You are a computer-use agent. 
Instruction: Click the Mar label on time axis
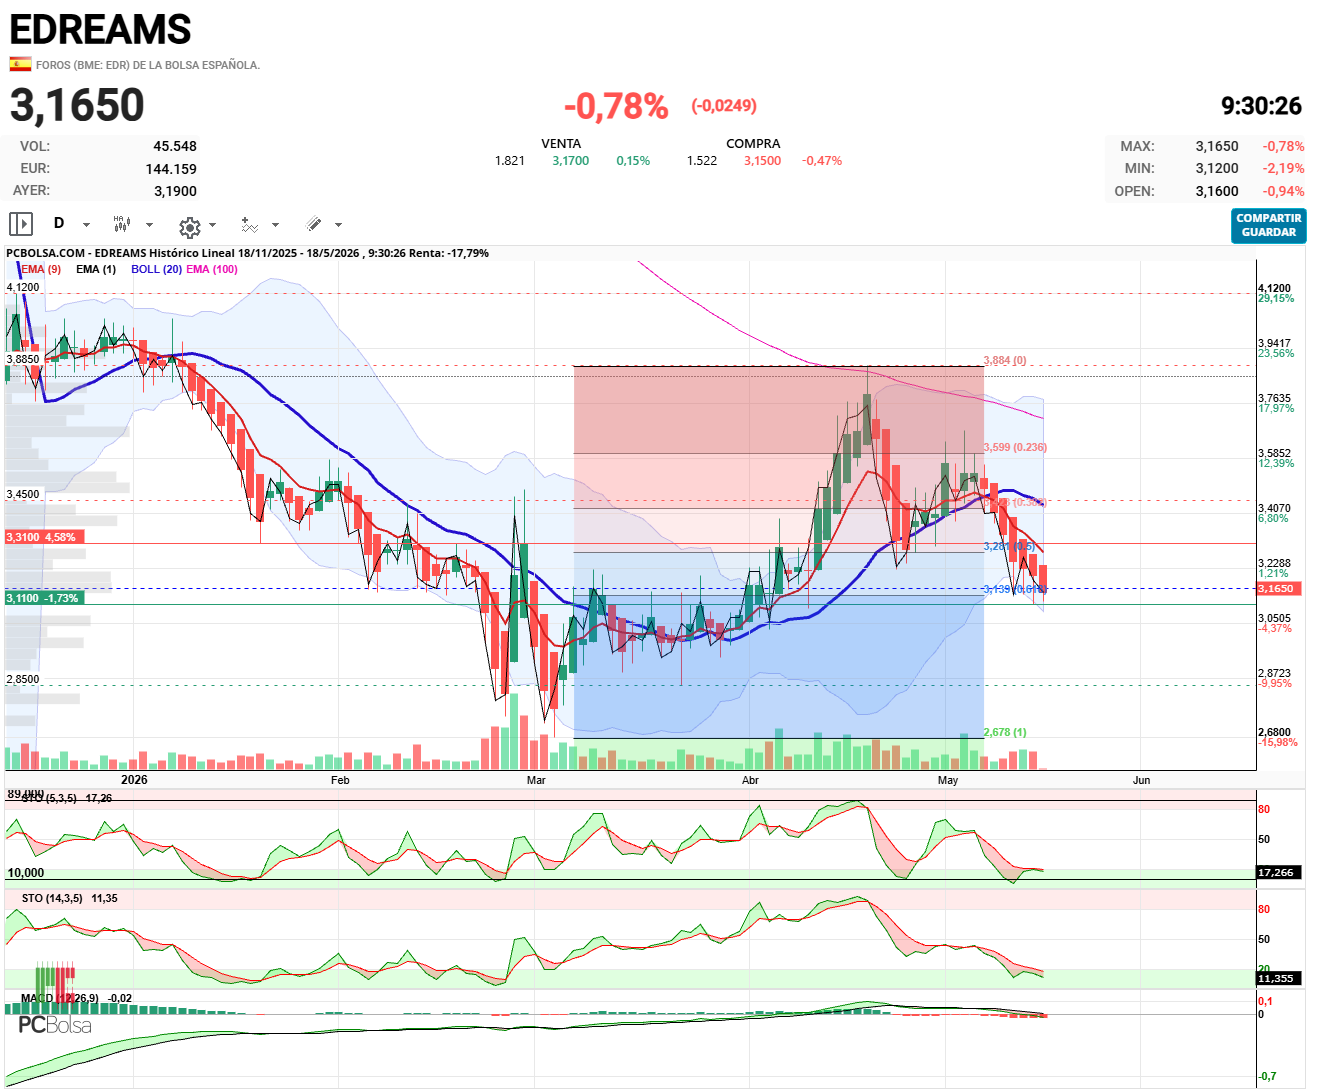[536, 780]
